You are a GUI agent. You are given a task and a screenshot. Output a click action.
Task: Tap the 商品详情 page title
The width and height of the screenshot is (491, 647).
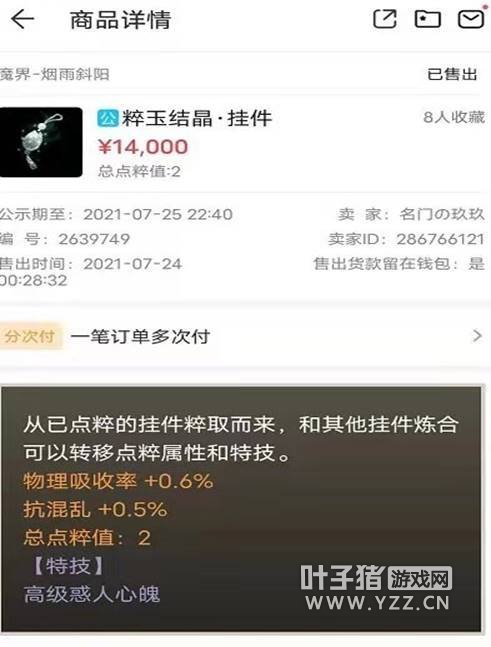pos(120,20)
